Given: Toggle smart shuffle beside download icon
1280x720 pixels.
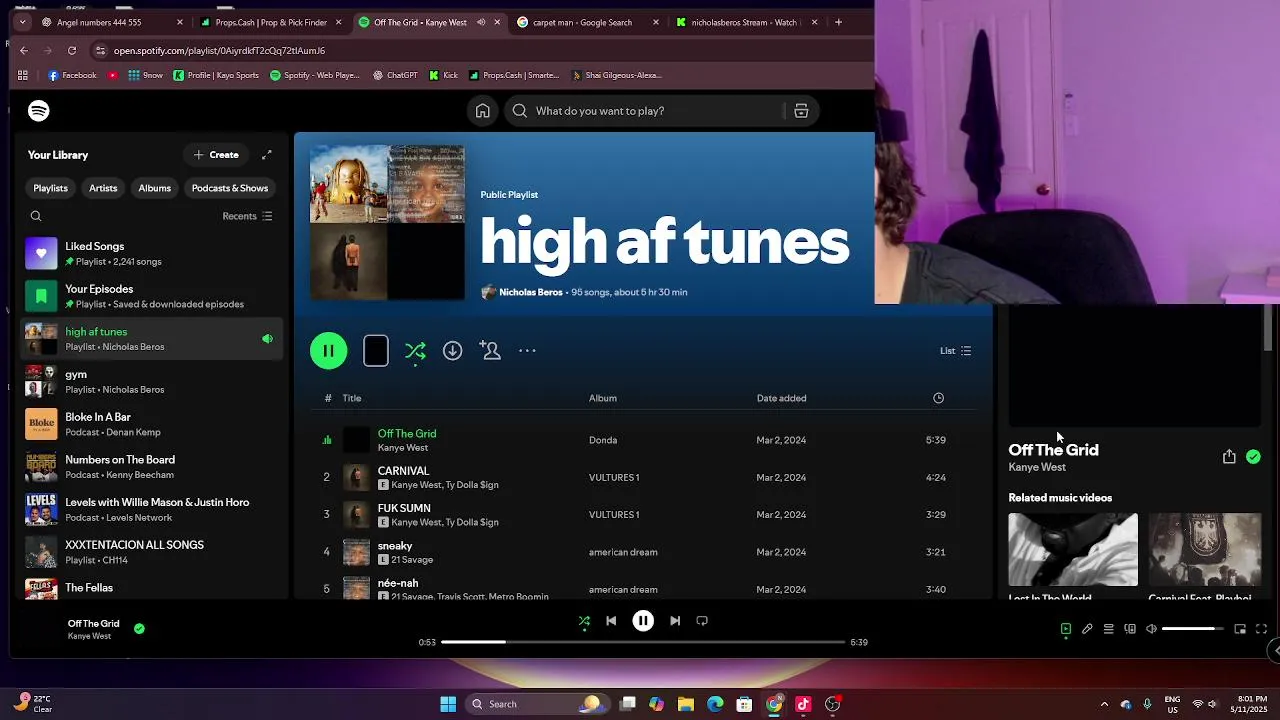Looking at the screenshot, I should (415, 351).
